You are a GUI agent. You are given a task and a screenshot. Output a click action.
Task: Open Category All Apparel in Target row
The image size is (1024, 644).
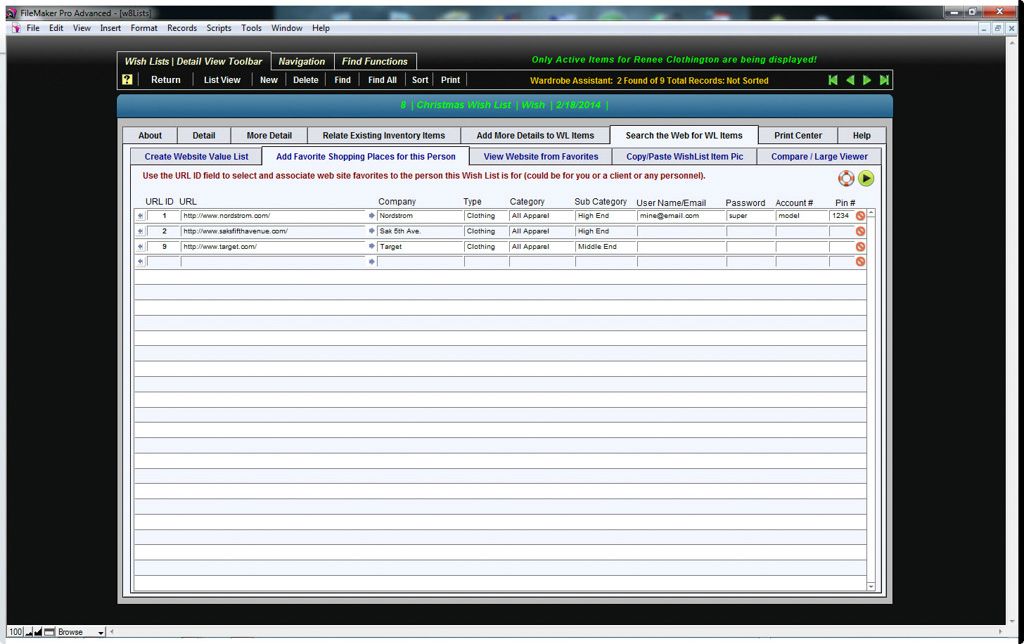(x=541, y=247)
